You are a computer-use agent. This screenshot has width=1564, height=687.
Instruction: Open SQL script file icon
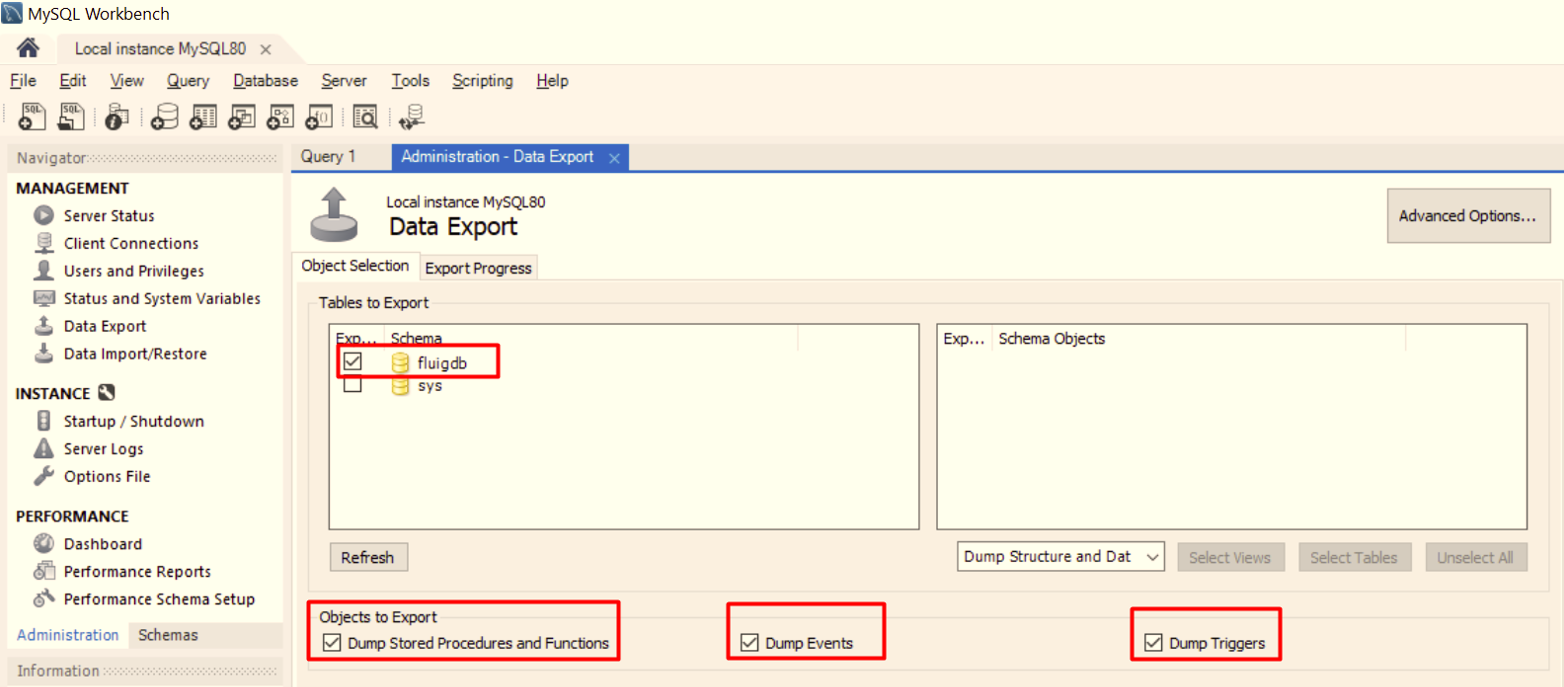tap(70, 116)
